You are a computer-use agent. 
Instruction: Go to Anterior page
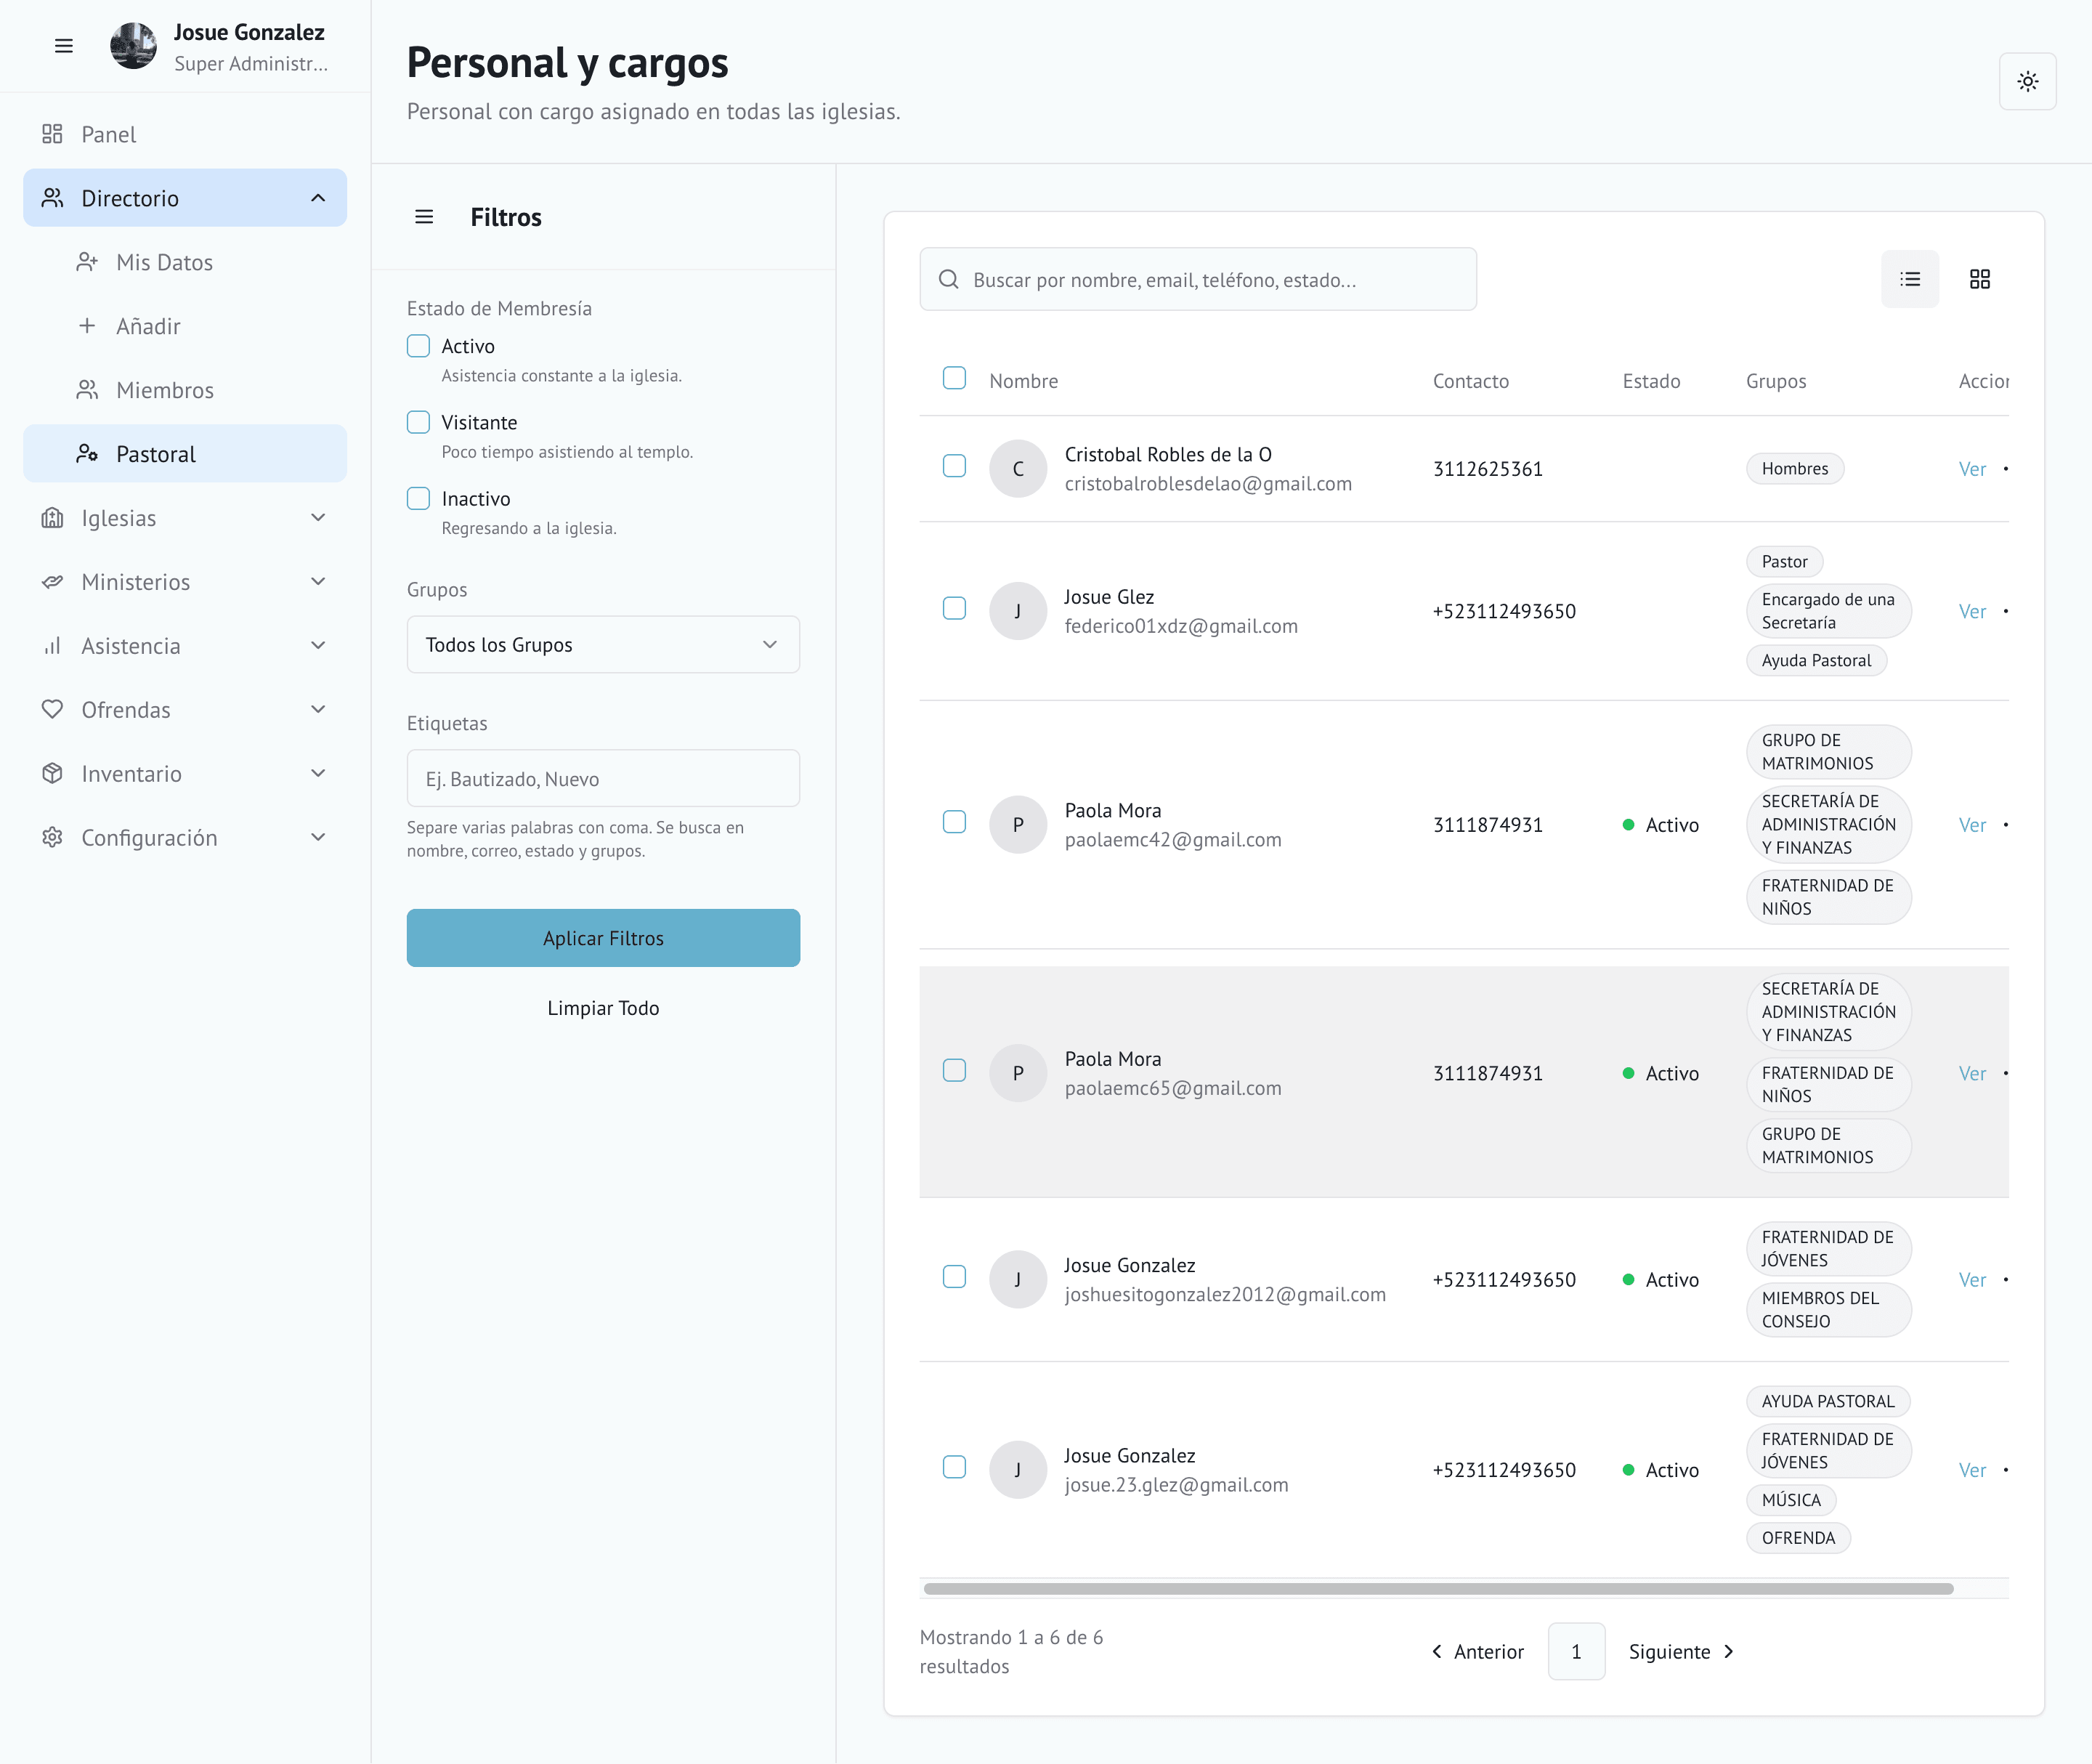[x=1478, y=1652]
